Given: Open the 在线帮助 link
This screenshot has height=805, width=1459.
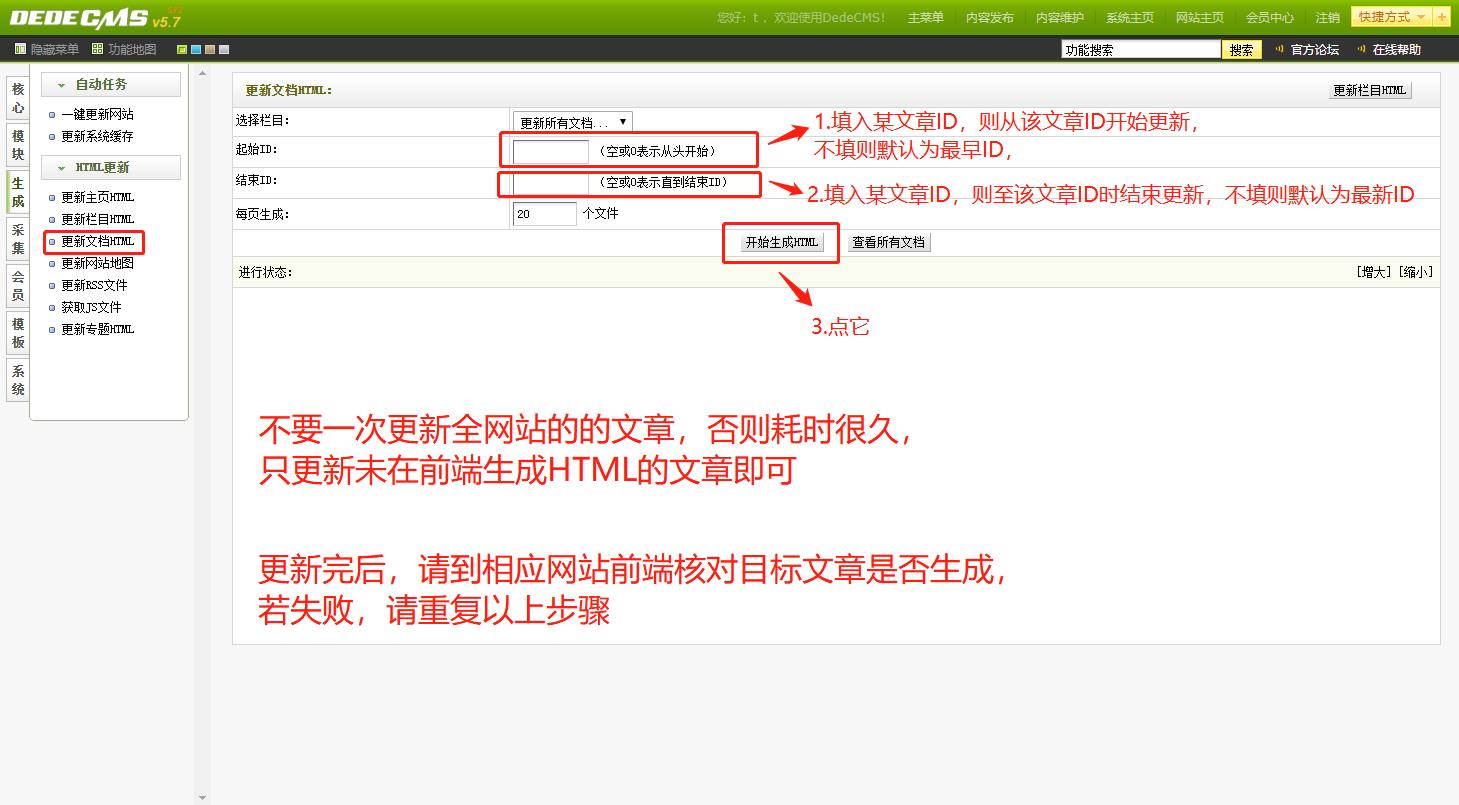Looking at the screenshot, I should [1397, 49].
